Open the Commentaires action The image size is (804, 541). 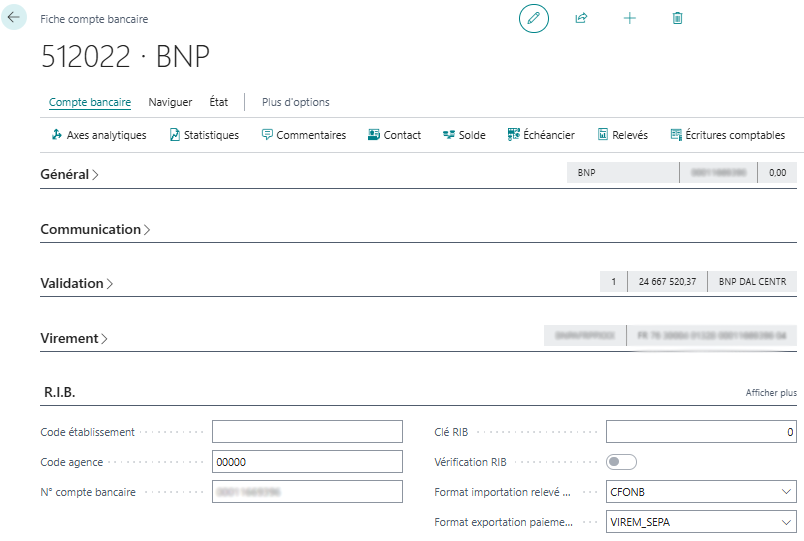click(304, 135)
